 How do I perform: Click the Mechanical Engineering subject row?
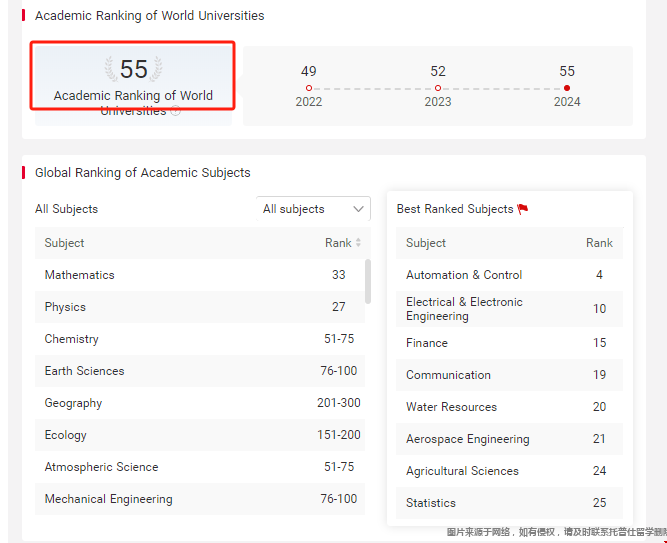[200, 499]
